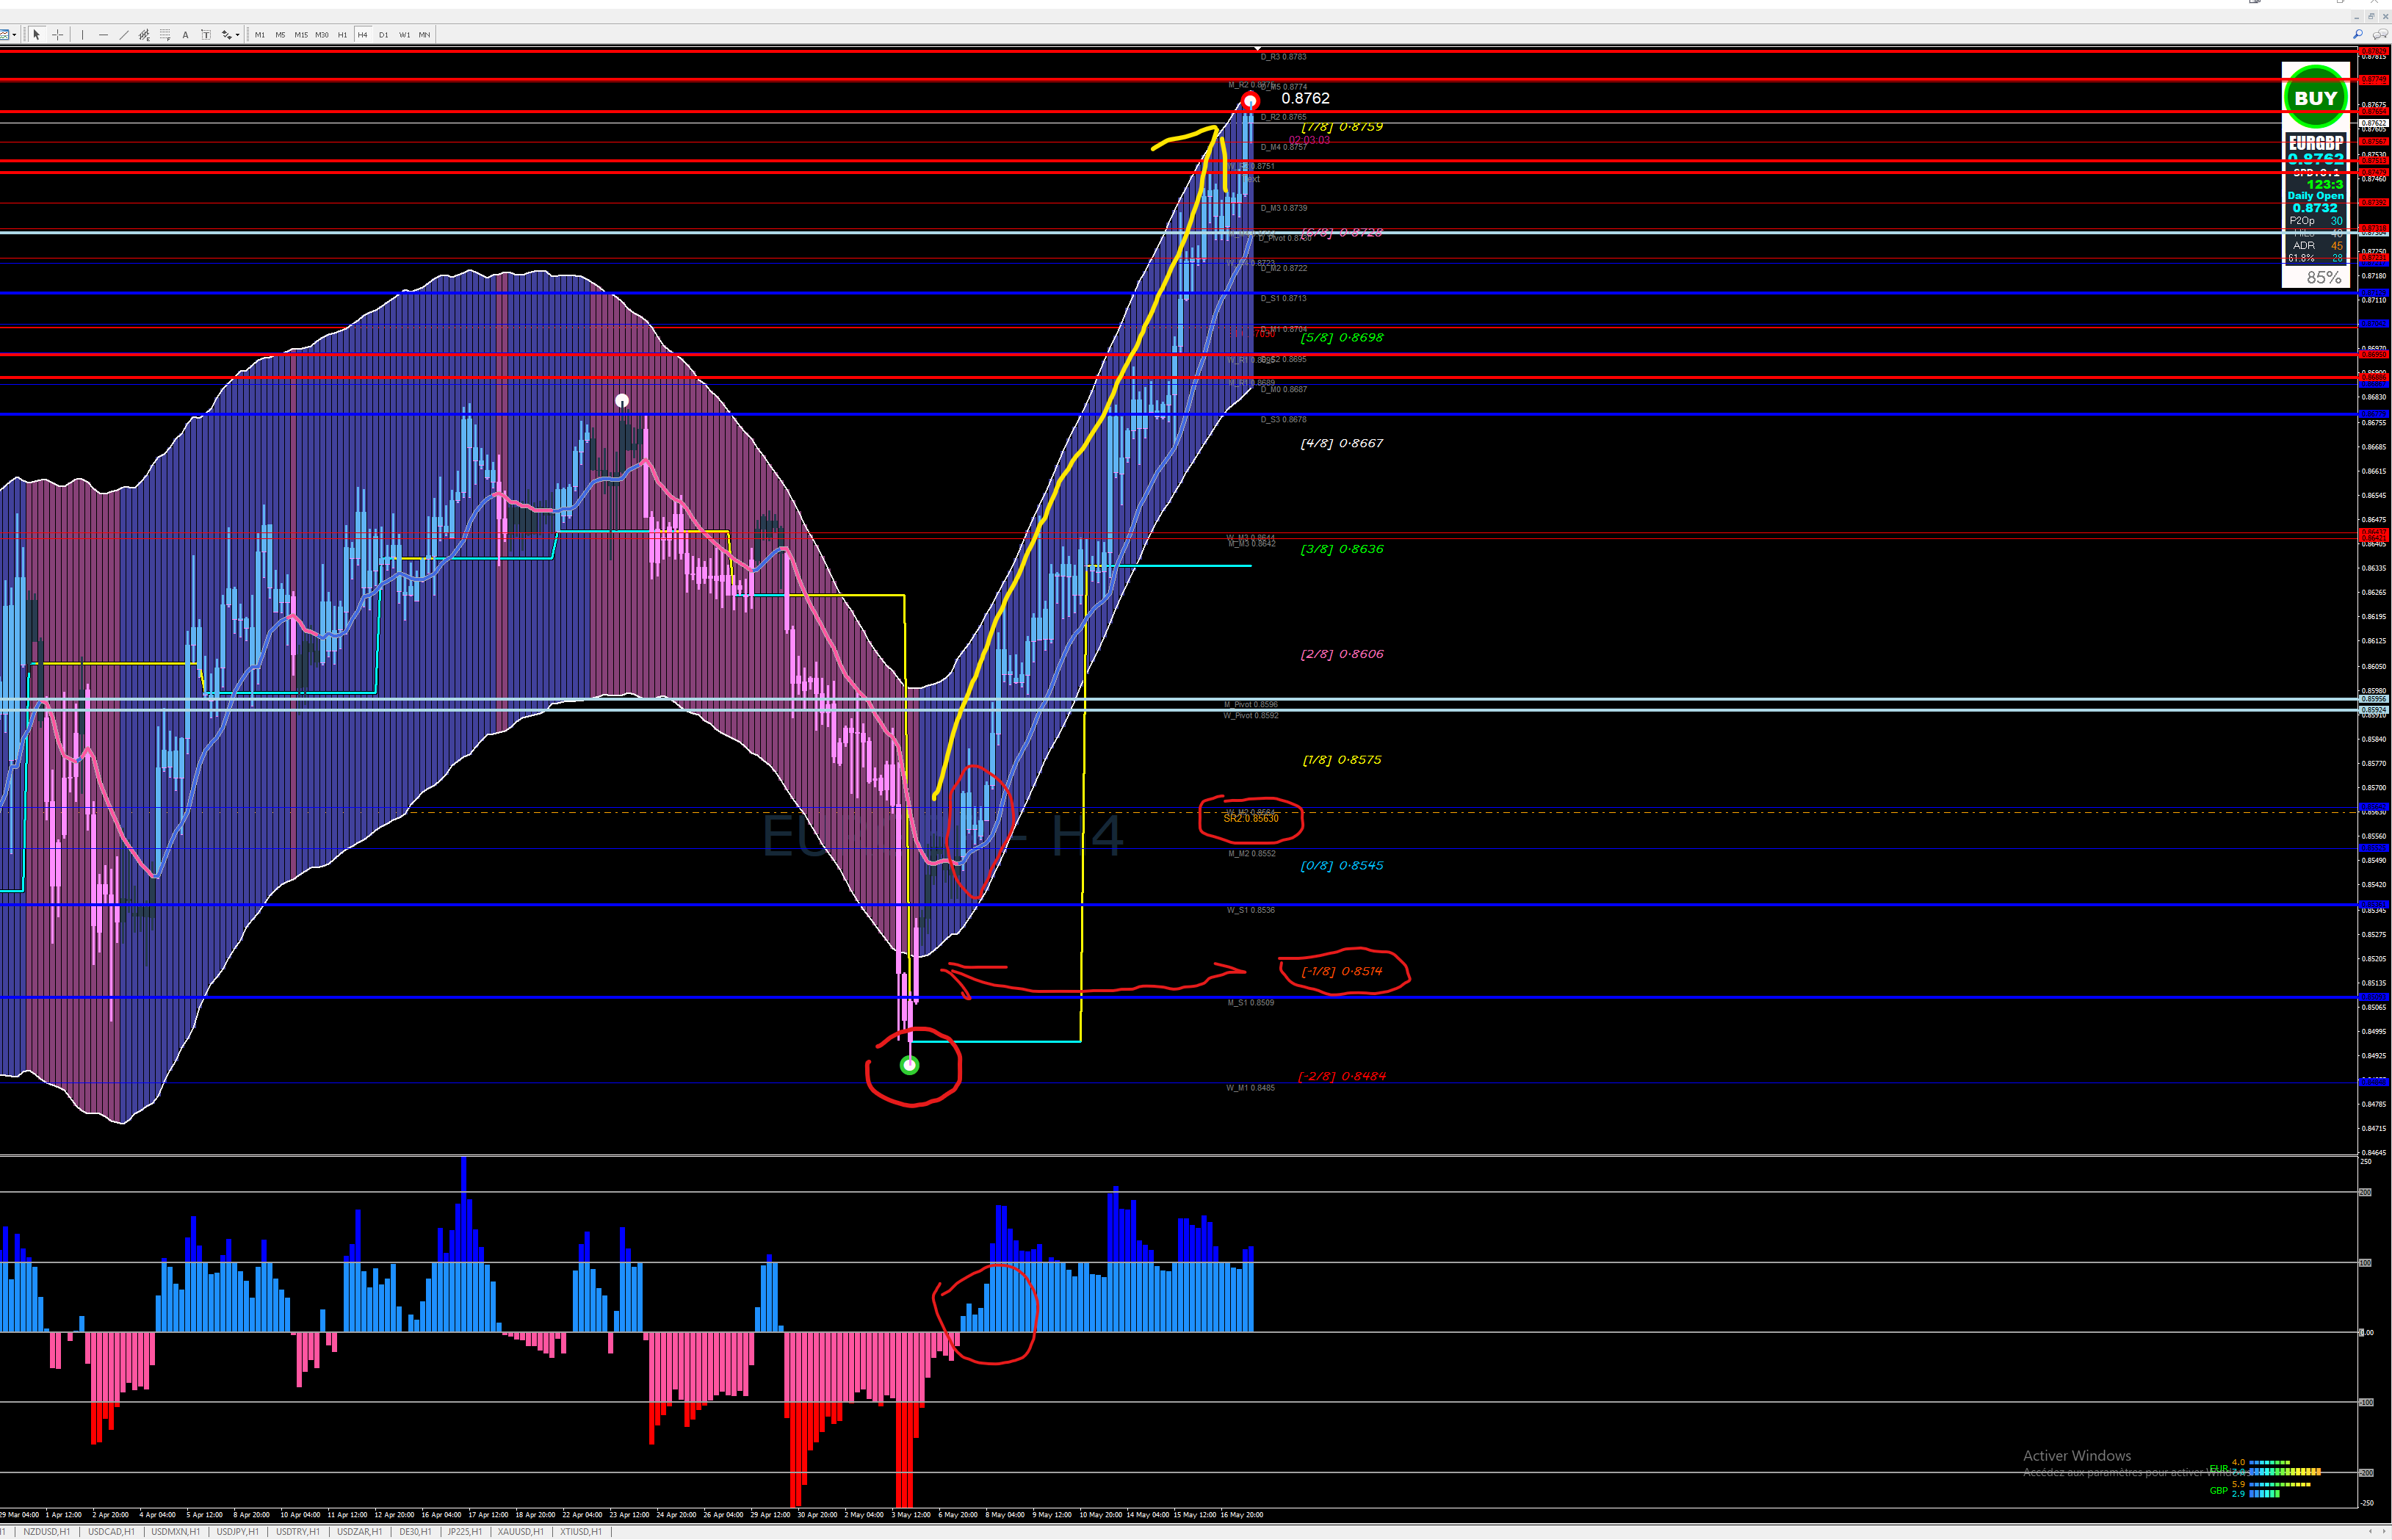Image resolution: width=2392 pixels, height=1540 pixels.
Task: Choose the Fibonacci retracement tool
Action: coord(165,35)
